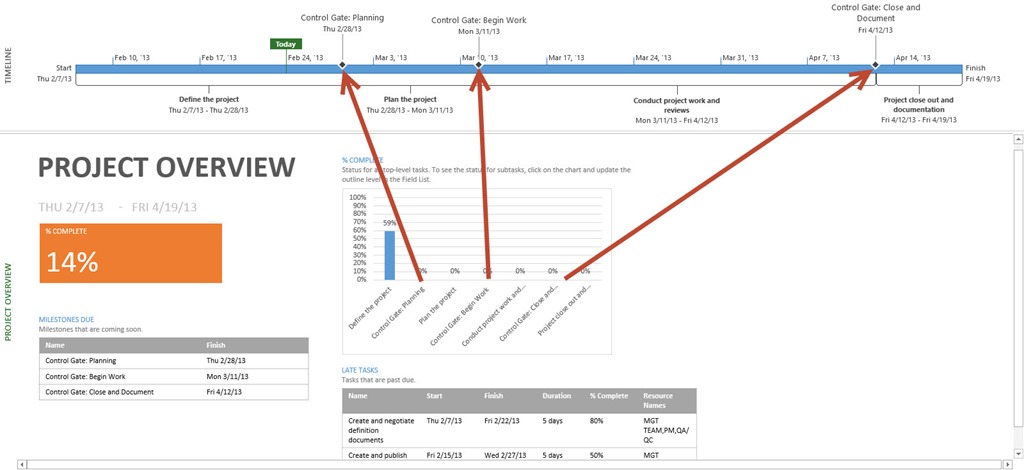Click the blue Define the project bar
The height and width of the screenshot is (470, 1024).
[389, 255]
